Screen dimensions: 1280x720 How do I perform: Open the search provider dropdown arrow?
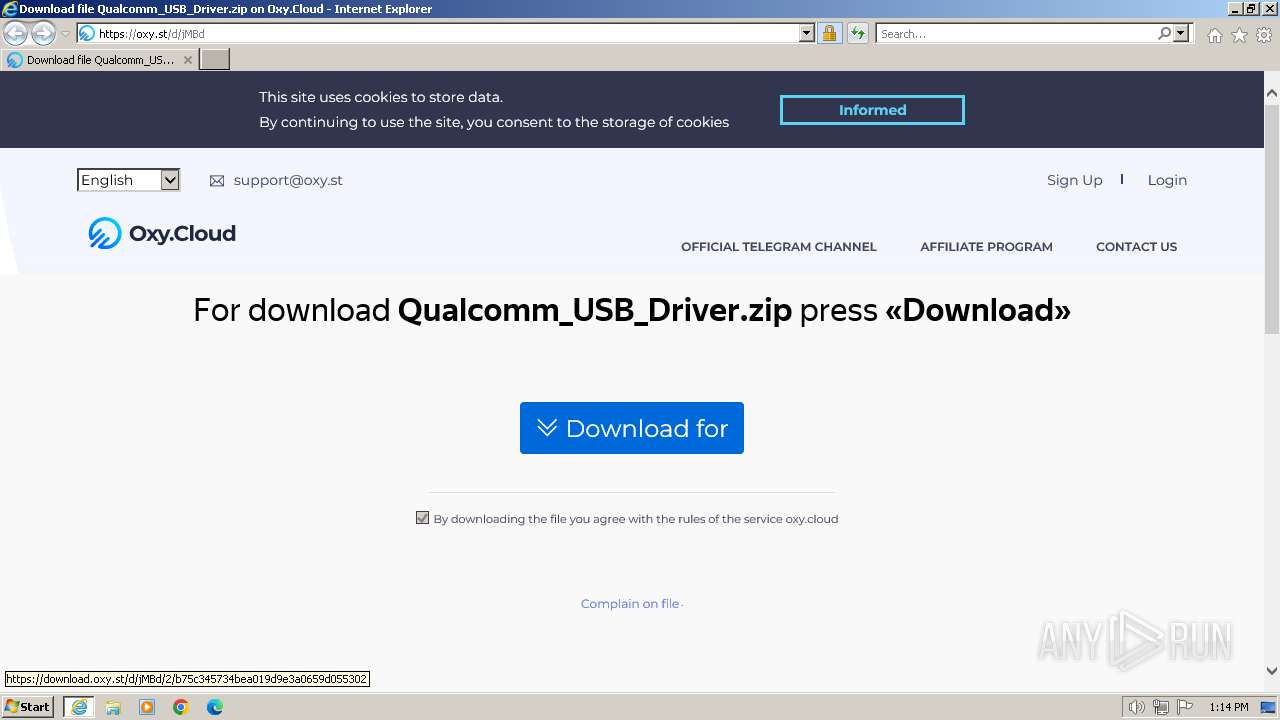pos(1181,33)
